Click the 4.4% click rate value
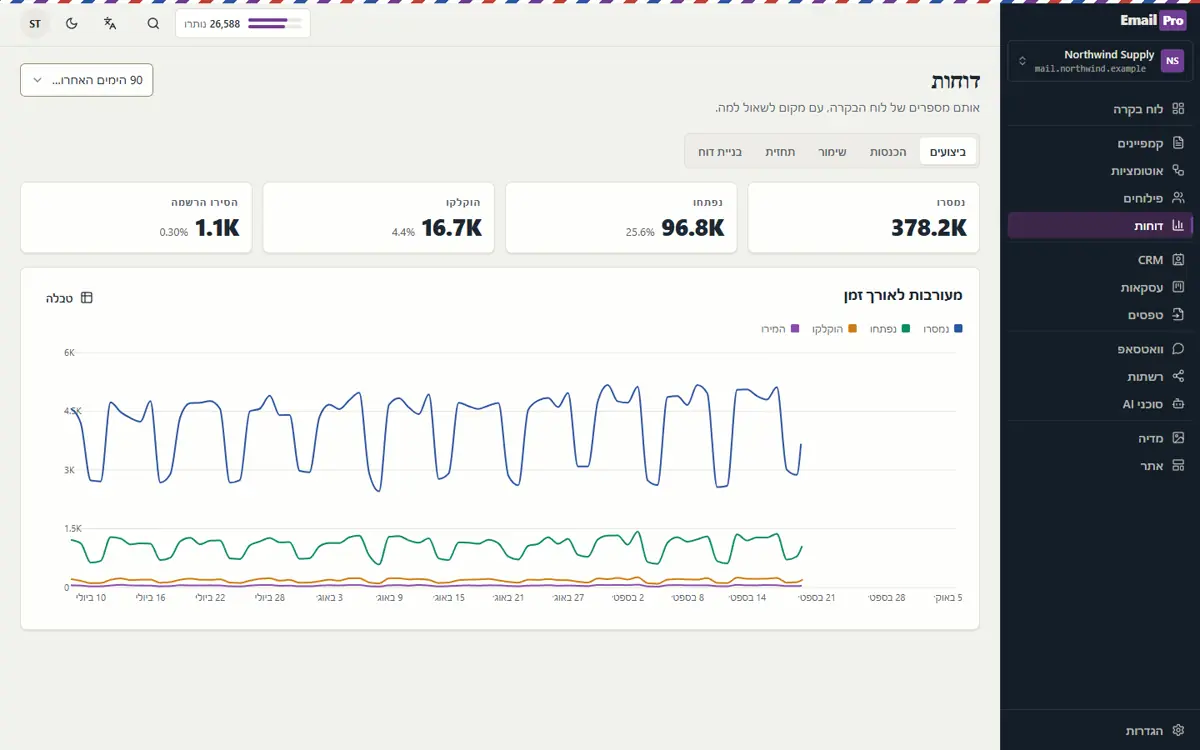 [x=403, y=232]
